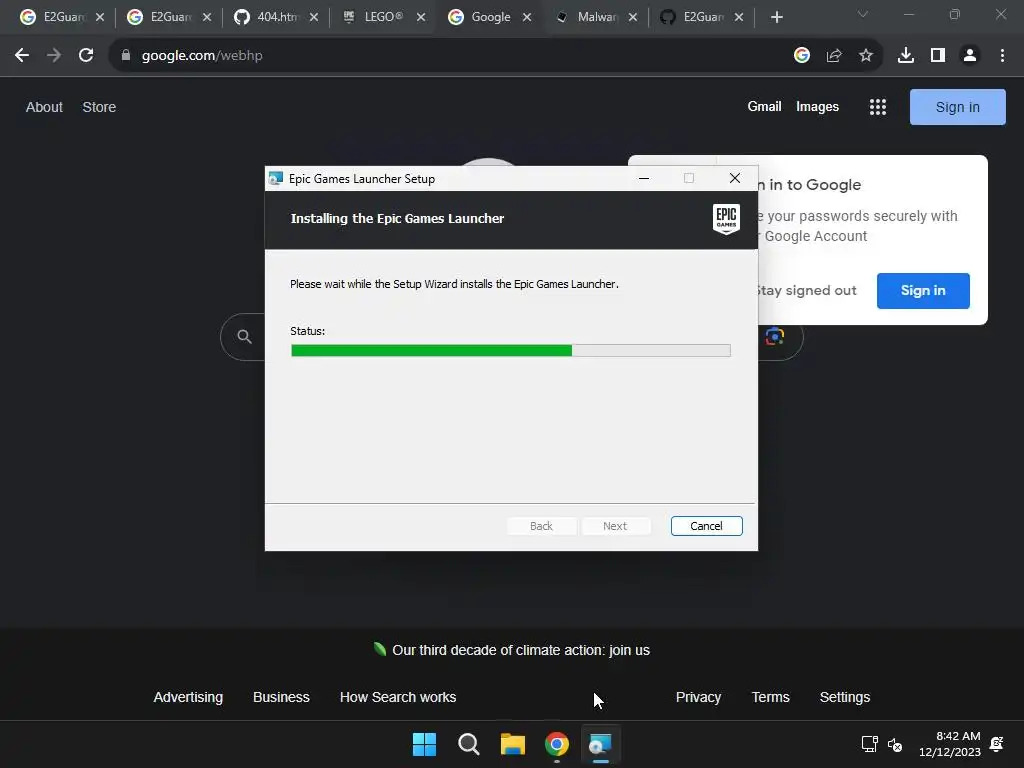The height and width of the screenshot is (768, 1024).
Task: Open Windows Start menu
Action: pyautogui.click(x=424, y=744)
